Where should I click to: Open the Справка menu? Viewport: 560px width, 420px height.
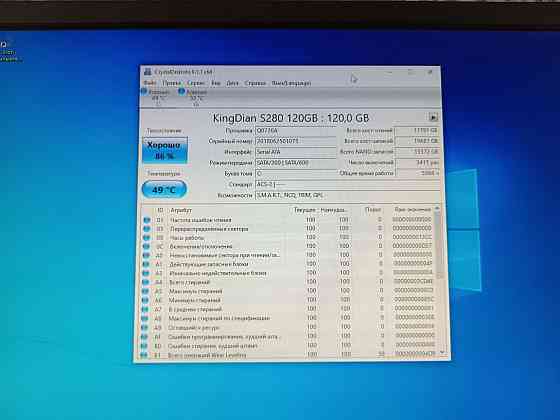[255, 83]
